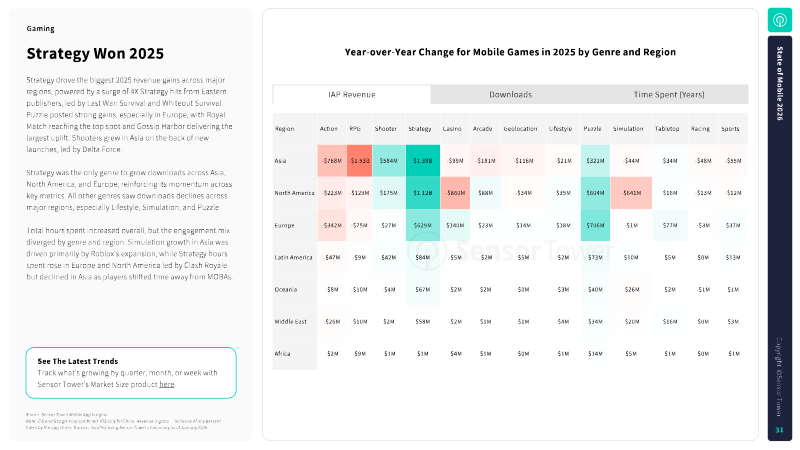This screenshot has width=800, height=450.
Task: Click the page number 31 badge
Action: click(x=779, y=430)
